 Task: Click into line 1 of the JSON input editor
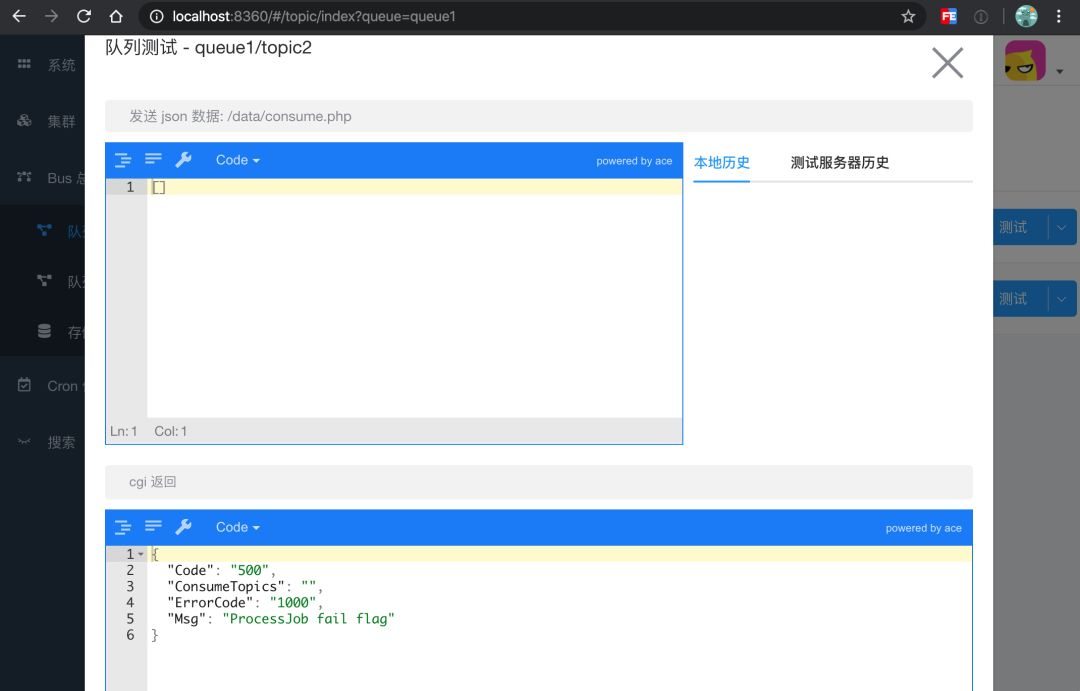coord(415,187)
